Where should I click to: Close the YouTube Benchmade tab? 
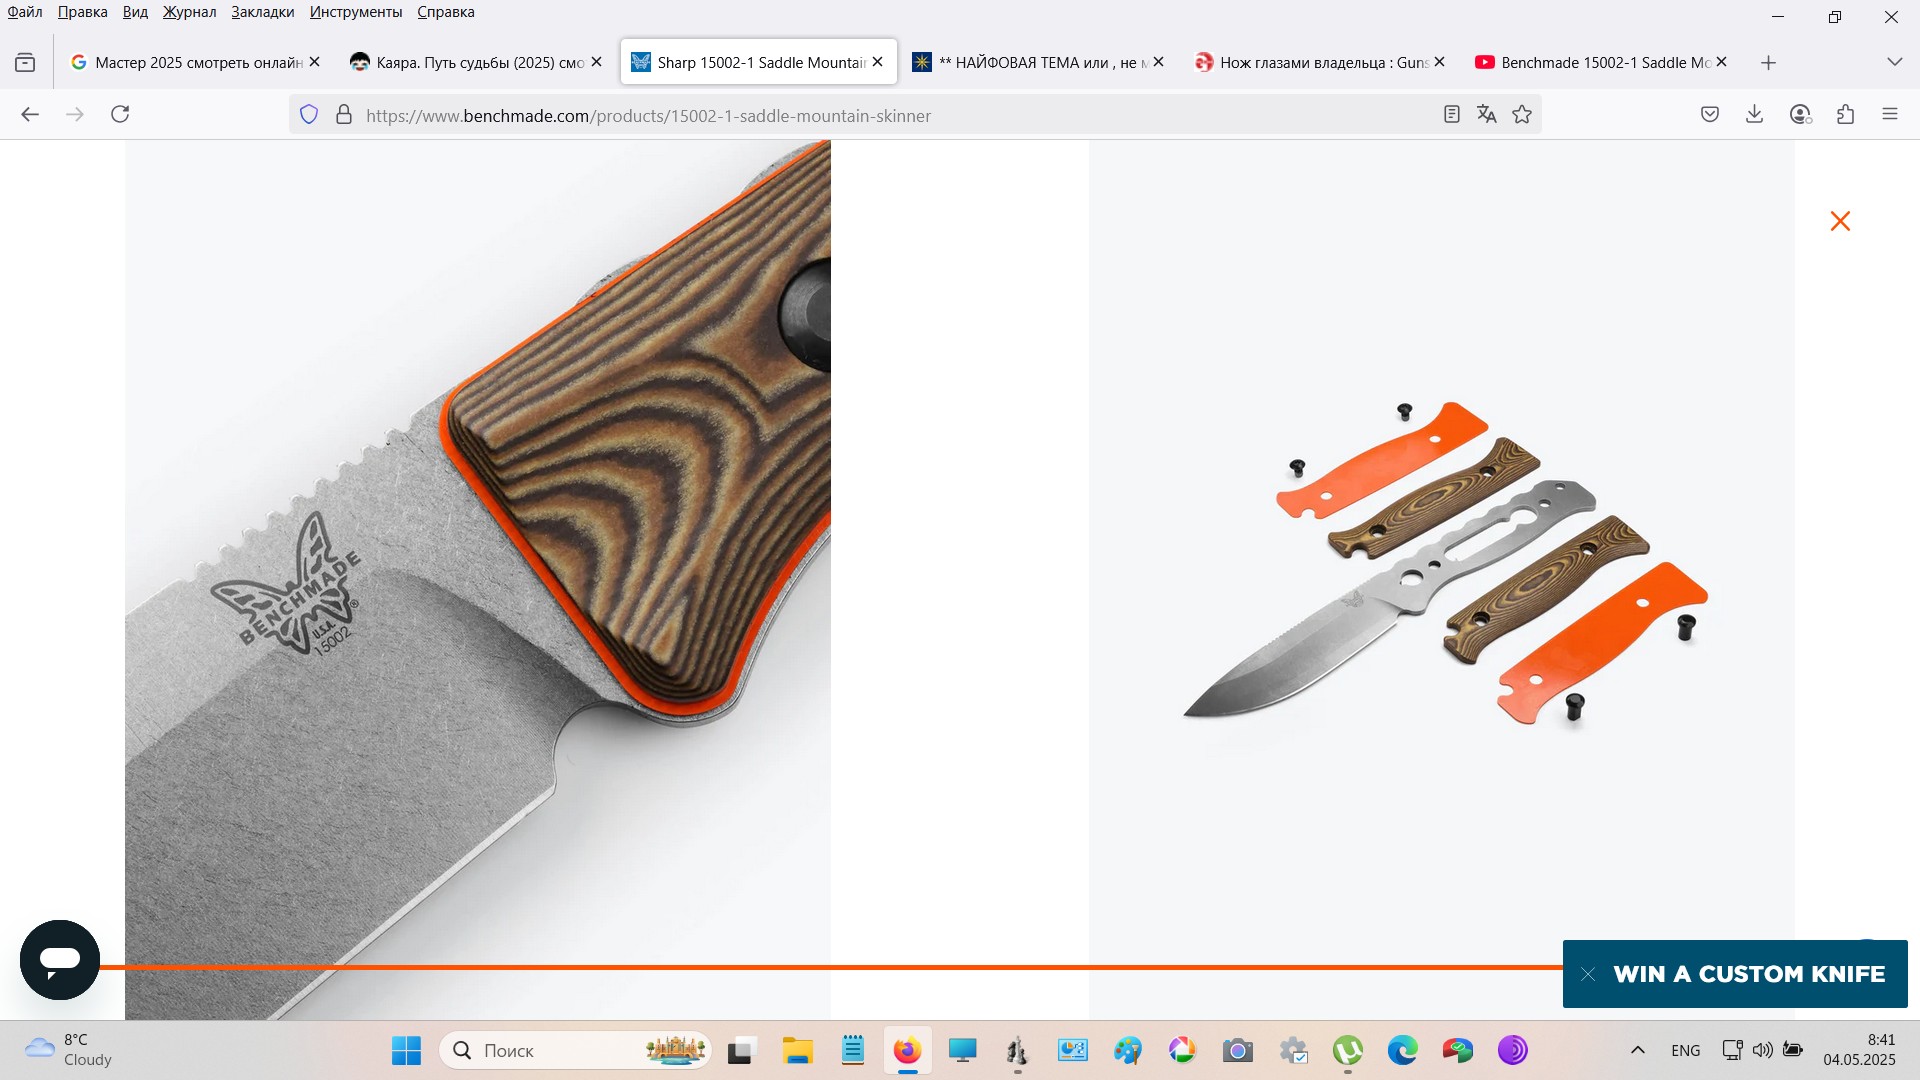pos(1721,62)
